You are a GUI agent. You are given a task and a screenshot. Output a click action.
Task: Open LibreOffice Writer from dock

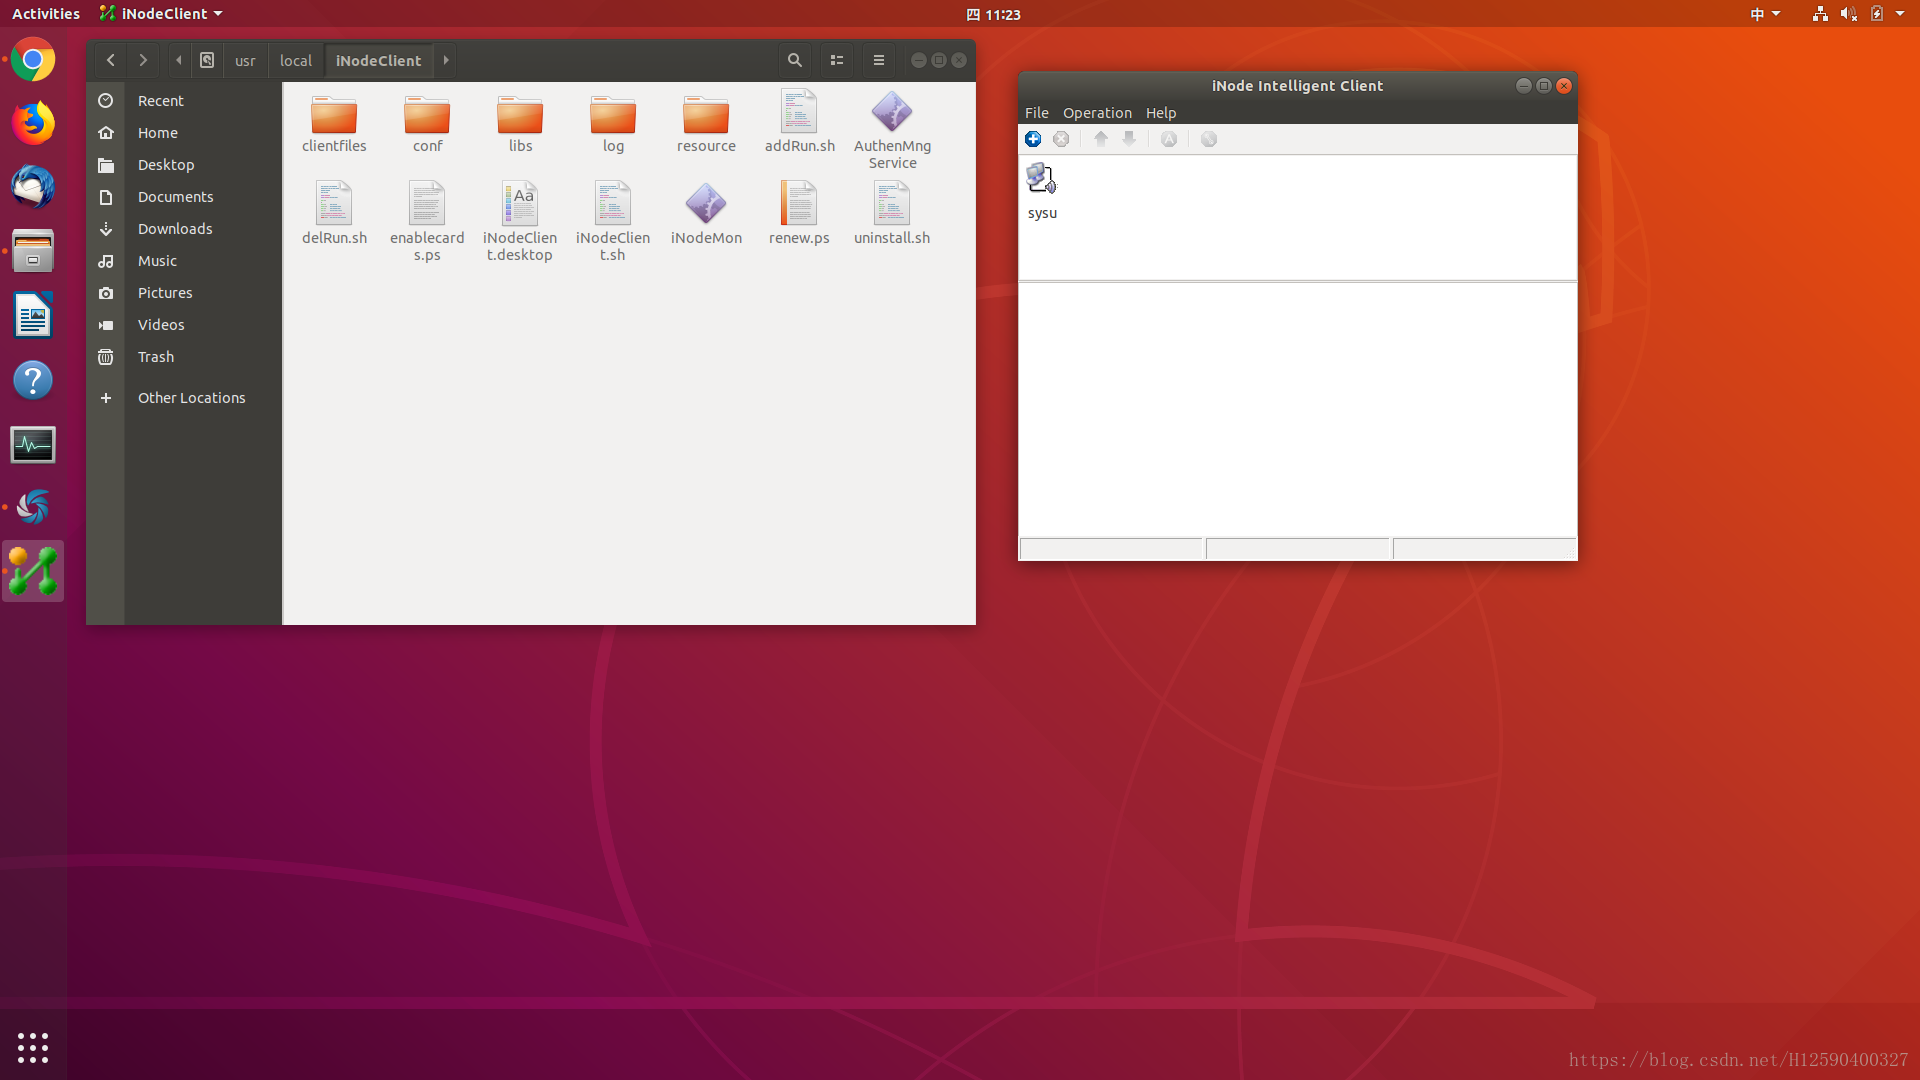coord(33,316)
